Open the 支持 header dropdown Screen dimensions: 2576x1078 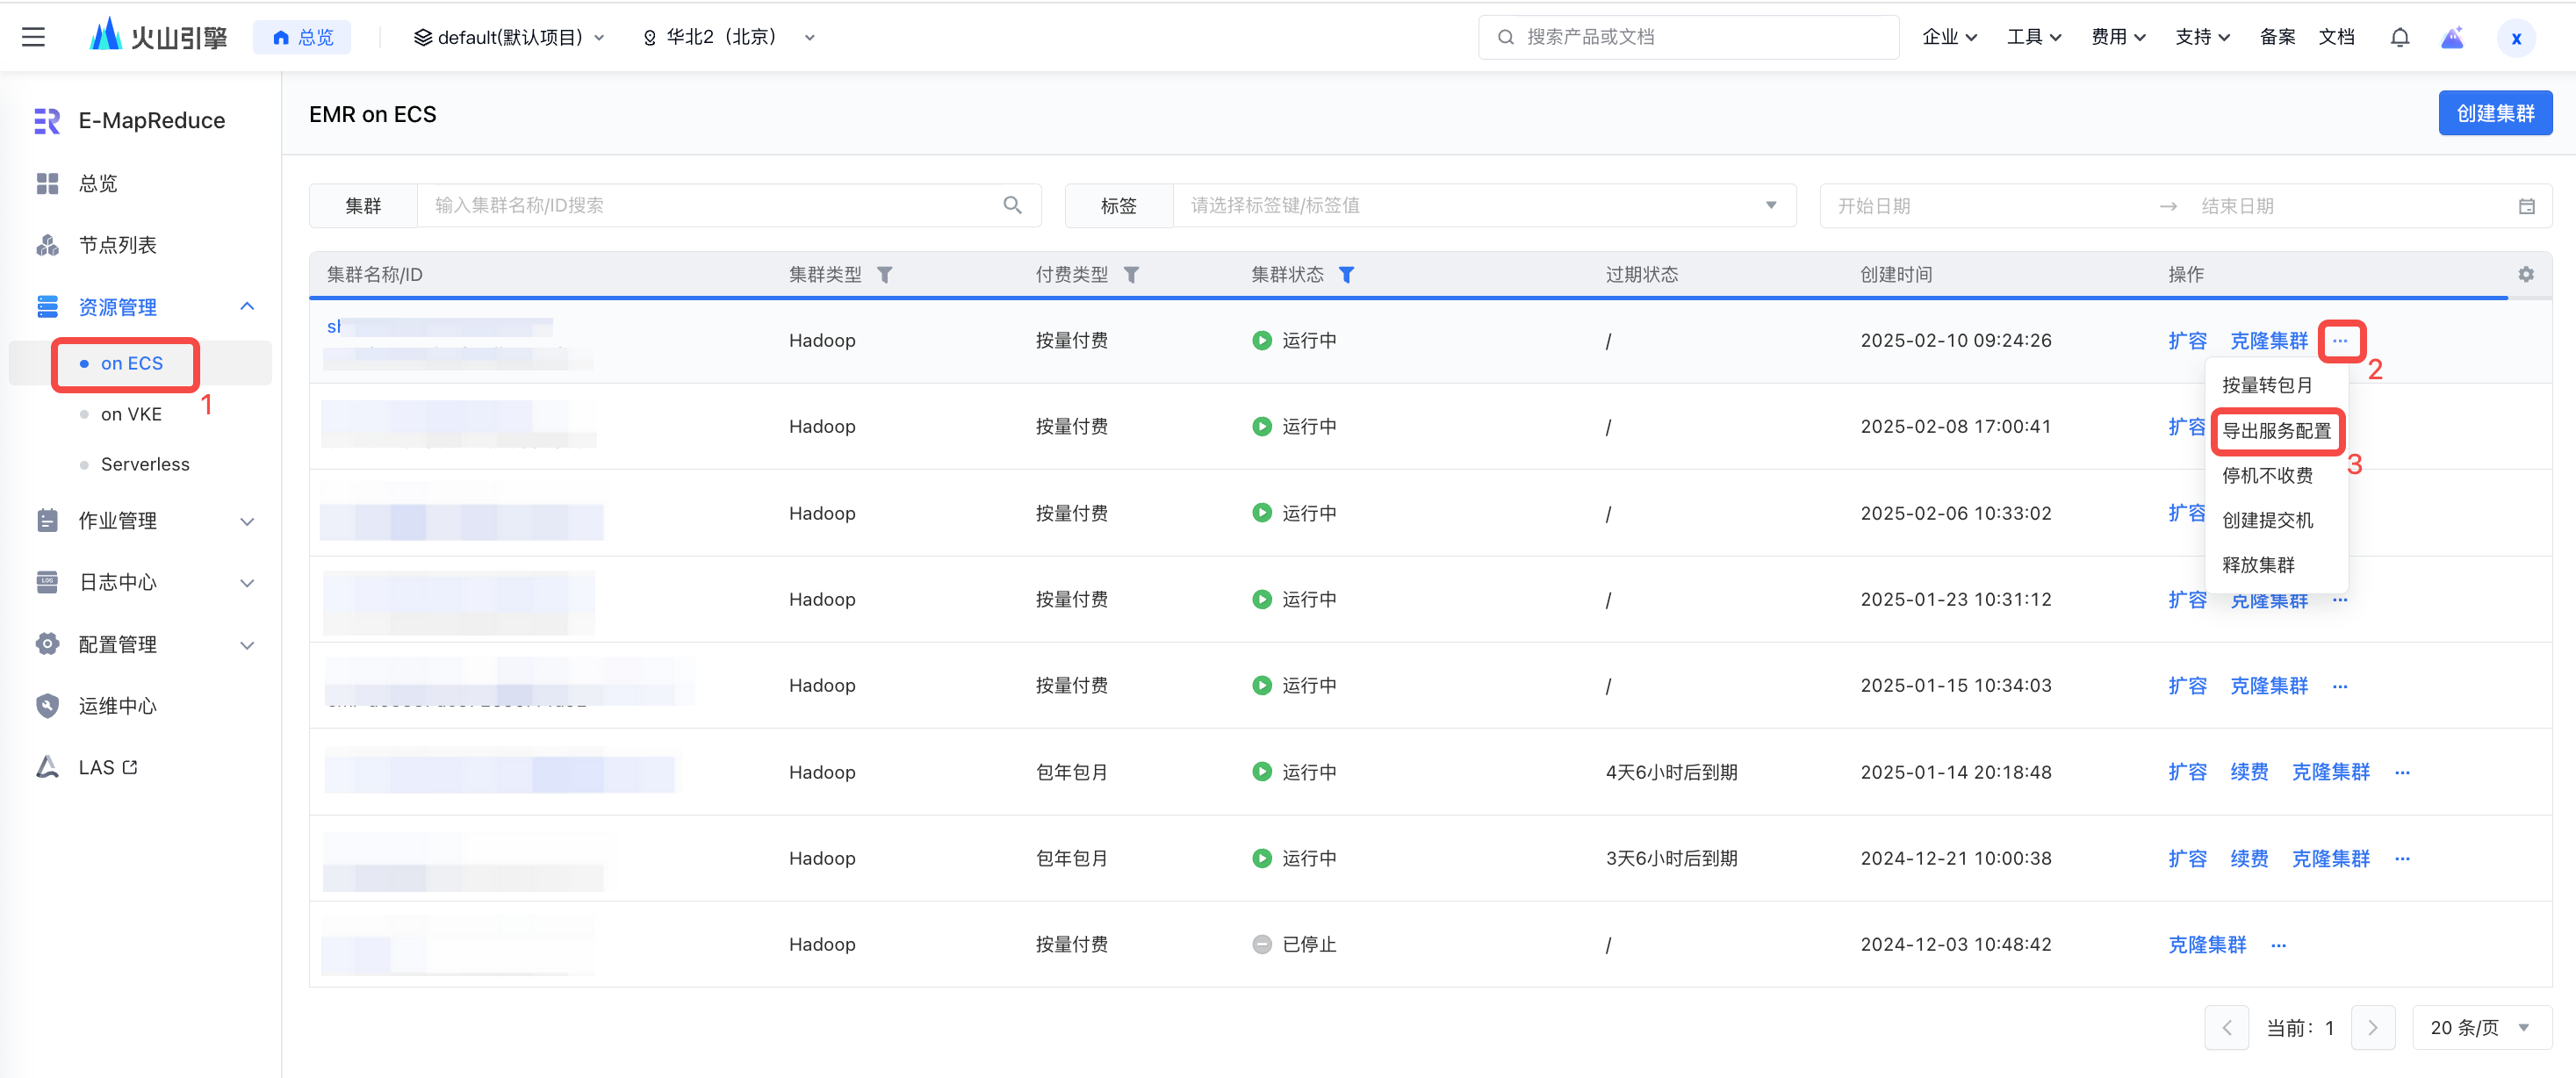point(2202,37)
